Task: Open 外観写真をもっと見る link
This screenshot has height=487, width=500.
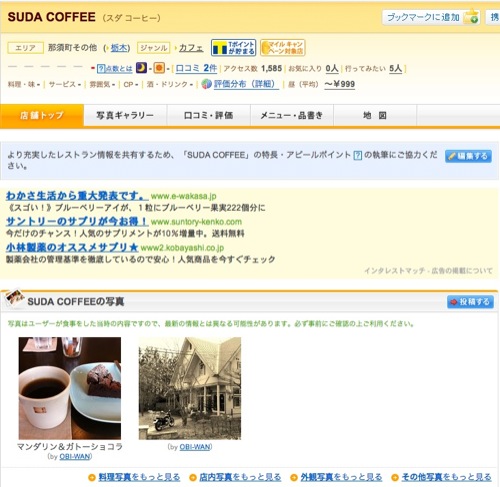Action: 341,477
